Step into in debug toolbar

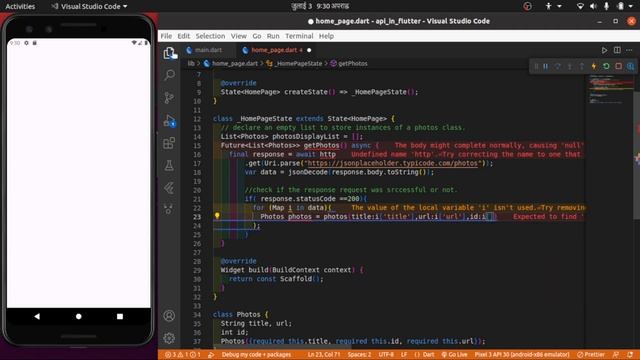[x=570, y=66]
